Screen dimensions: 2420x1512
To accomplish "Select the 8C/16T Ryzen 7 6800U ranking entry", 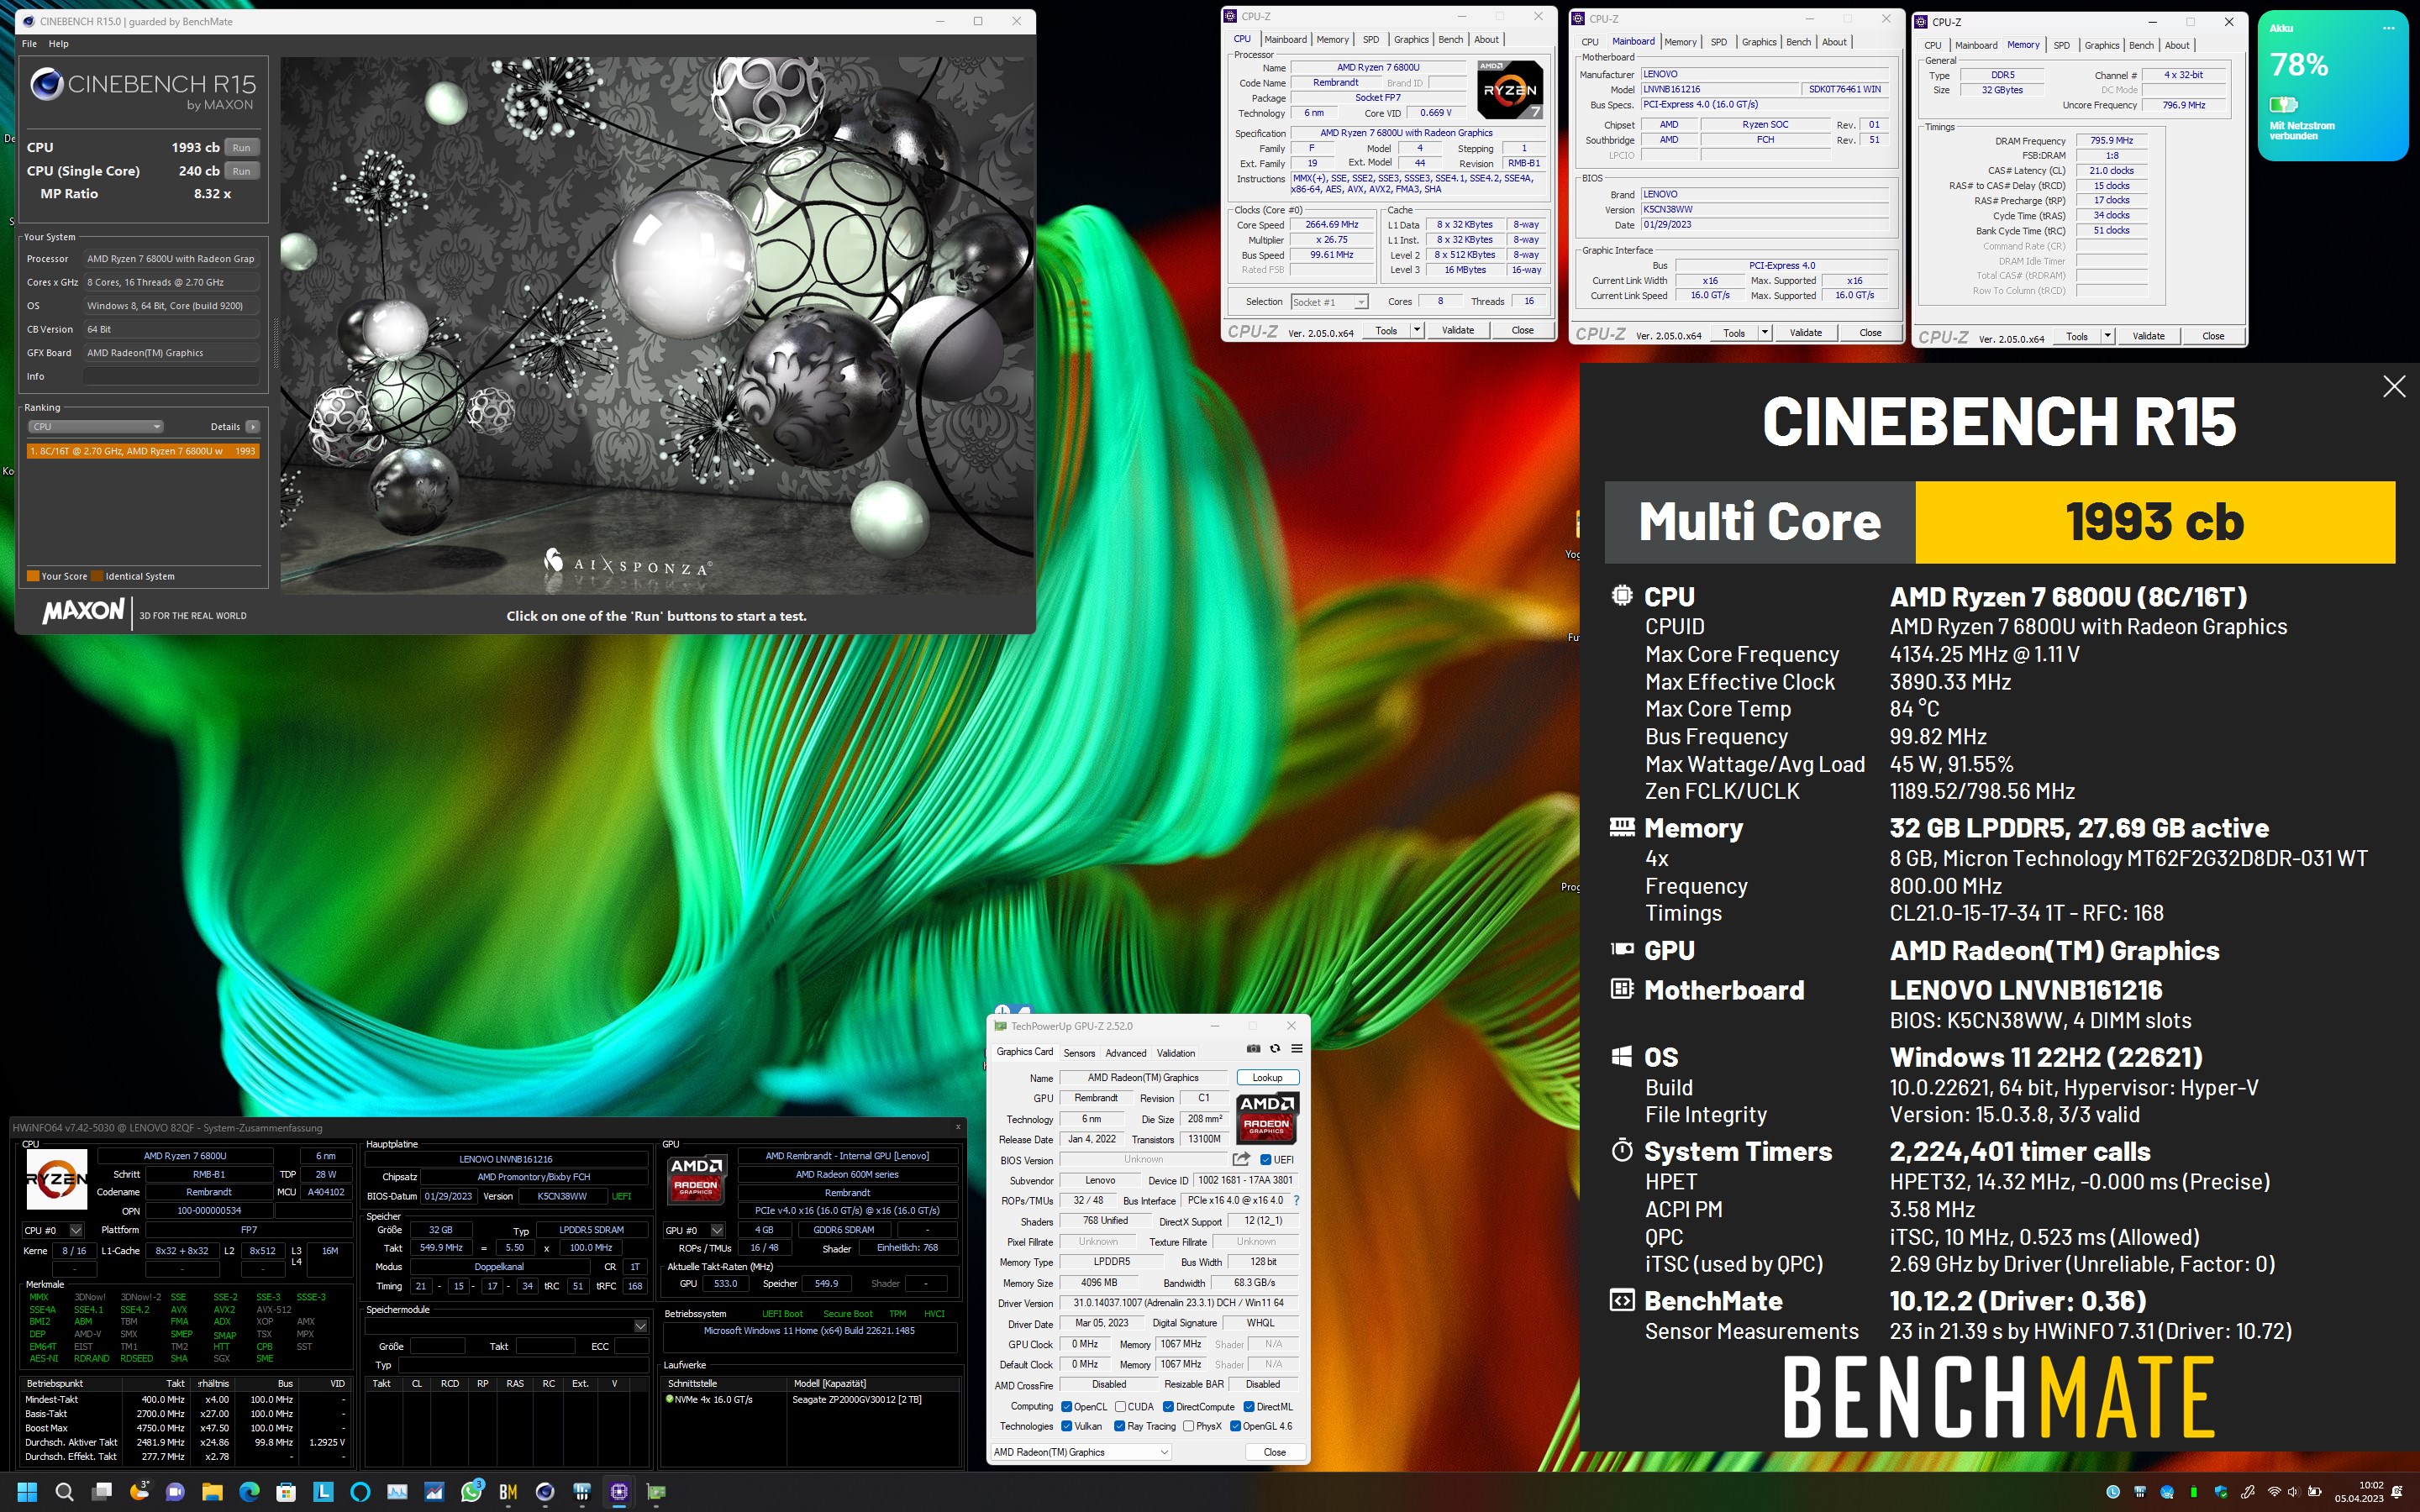I will click(x=143, y=451).
